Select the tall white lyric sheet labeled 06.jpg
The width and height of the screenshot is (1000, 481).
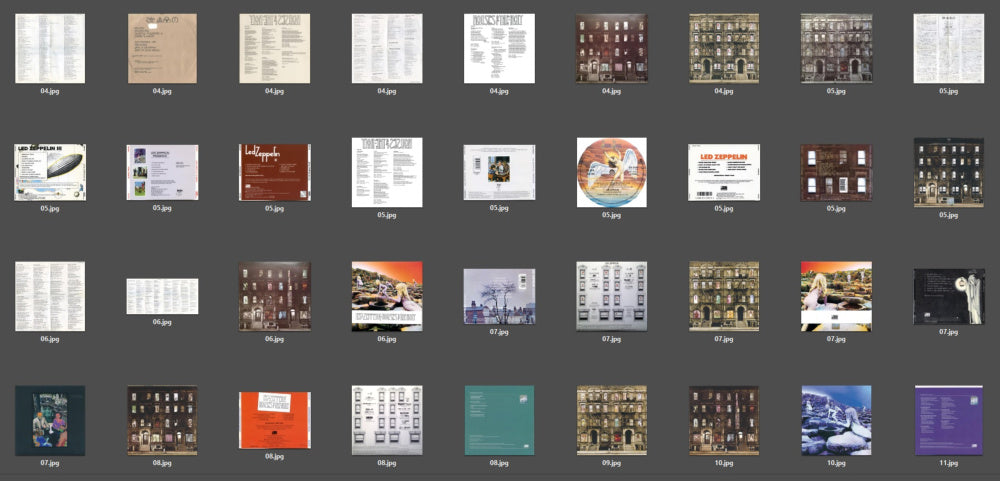[x=50, y=296]
